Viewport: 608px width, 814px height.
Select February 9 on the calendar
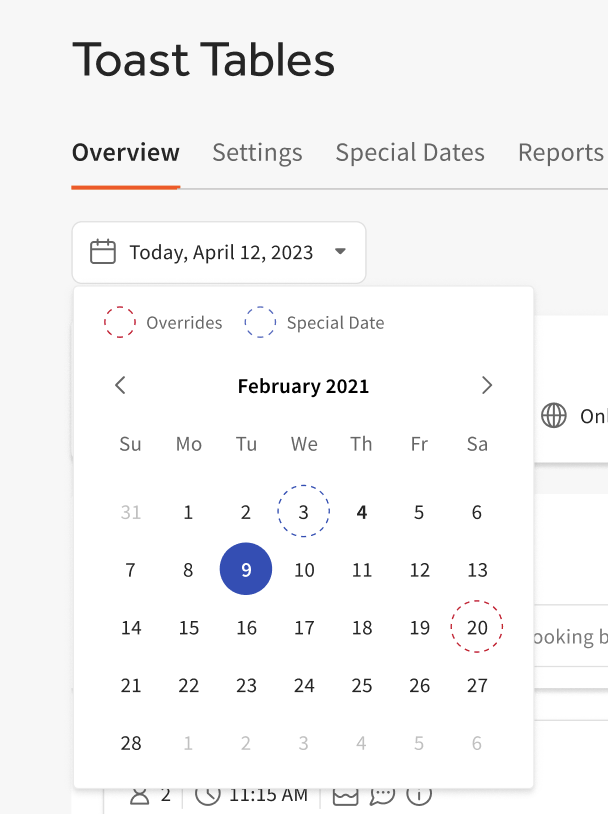point(246,569)
